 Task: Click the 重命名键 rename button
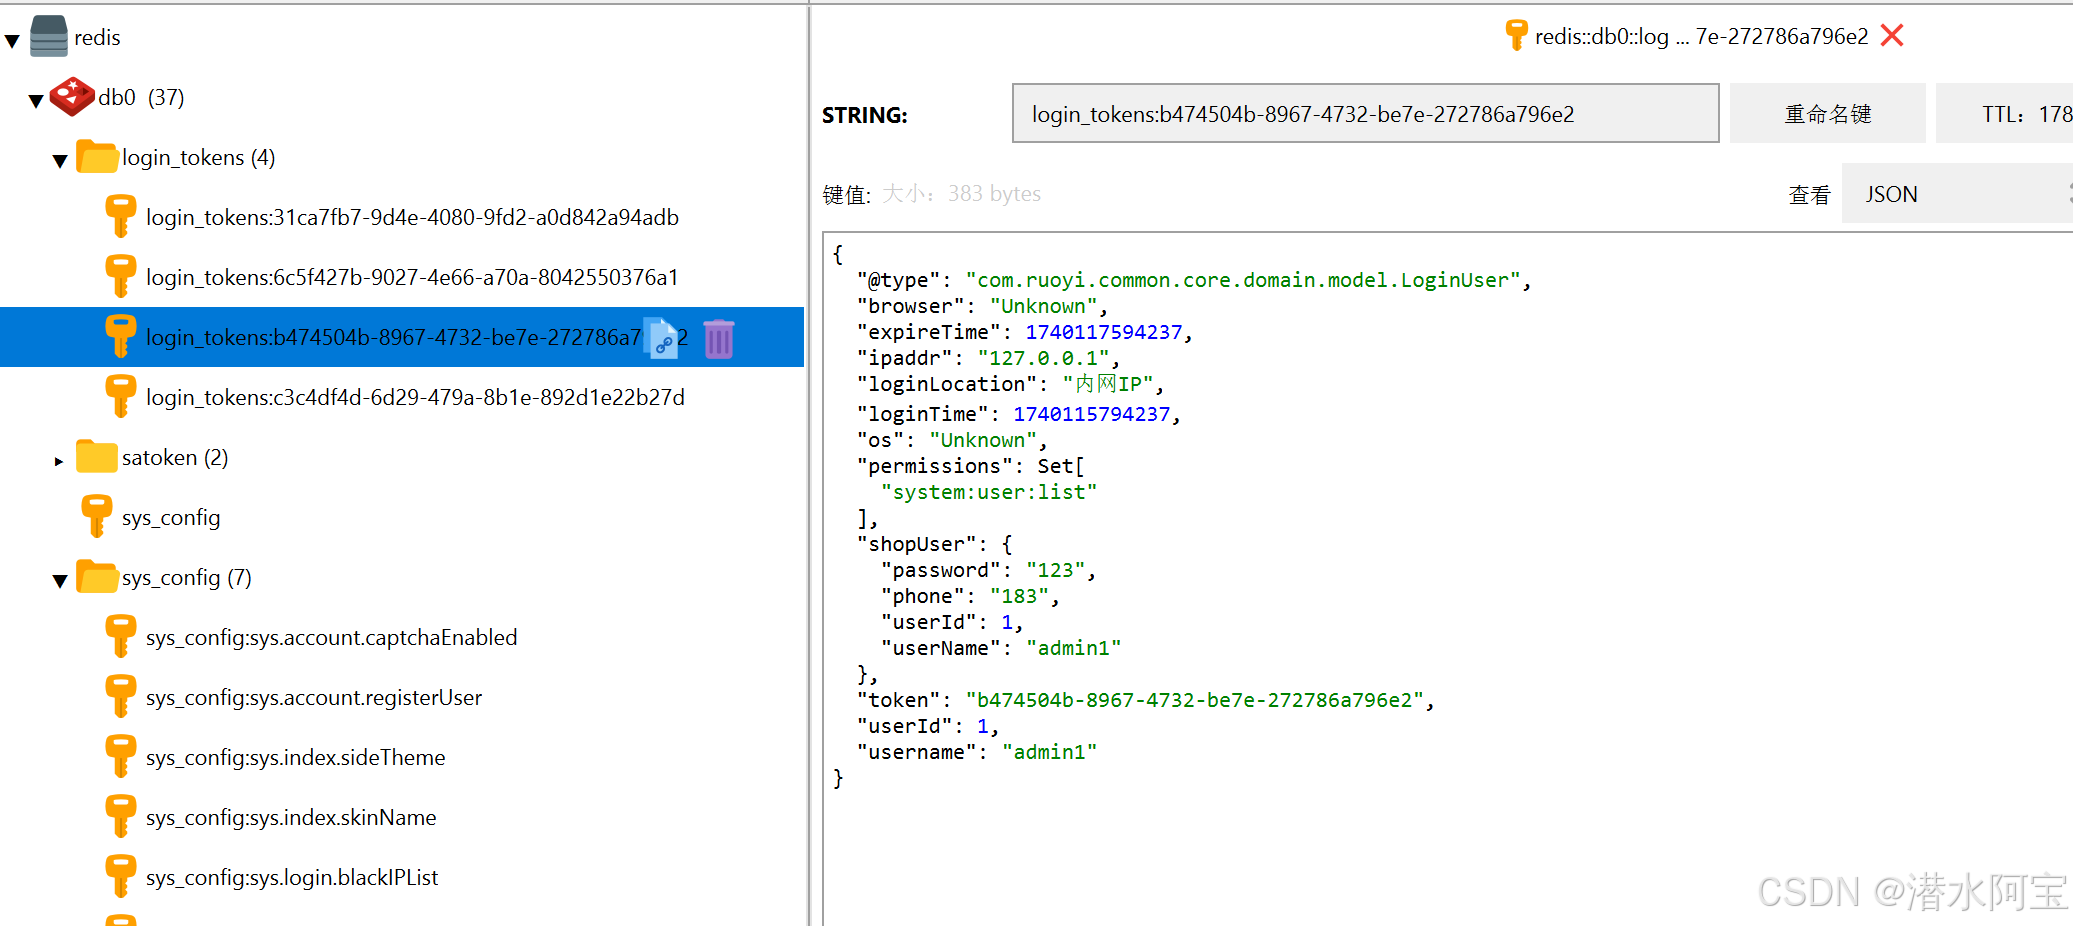1827,113
